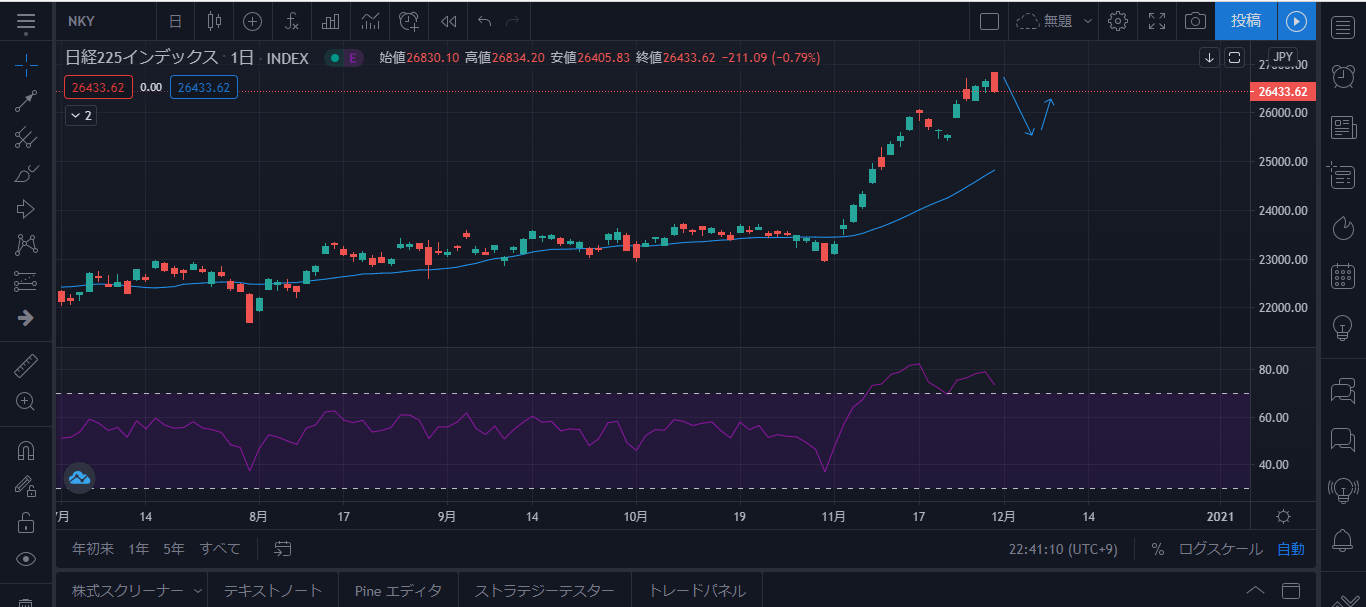Open the ストラテジーテスター tab
1366x607 pixels.
tap(544, 591)
